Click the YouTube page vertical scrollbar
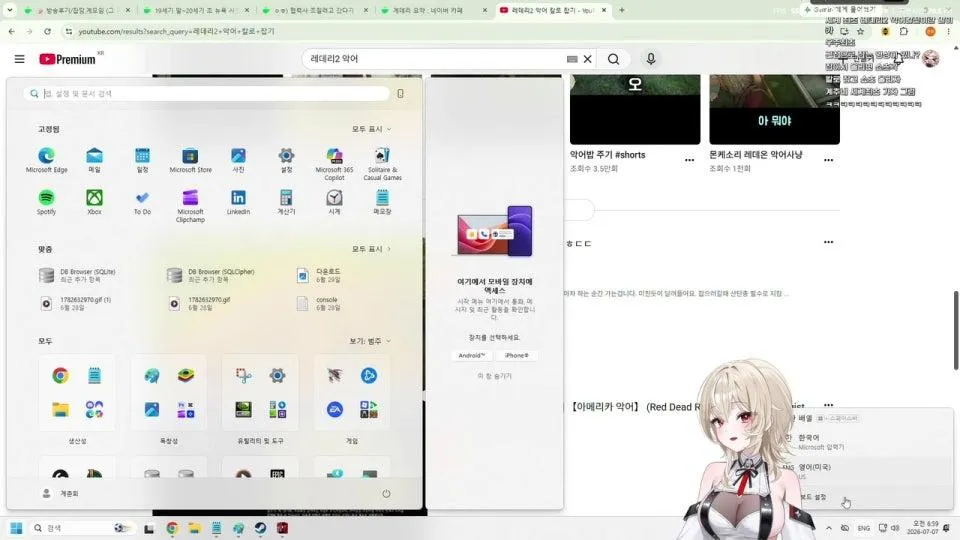 coord(956,331)
